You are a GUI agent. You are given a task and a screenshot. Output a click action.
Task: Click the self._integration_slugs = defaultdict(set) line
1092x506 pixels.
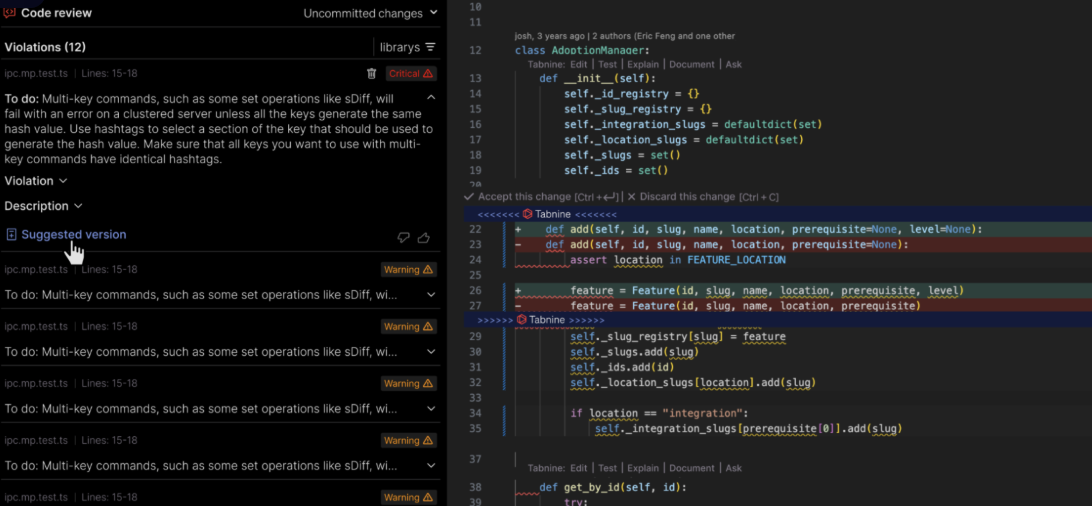pos(694,125)
